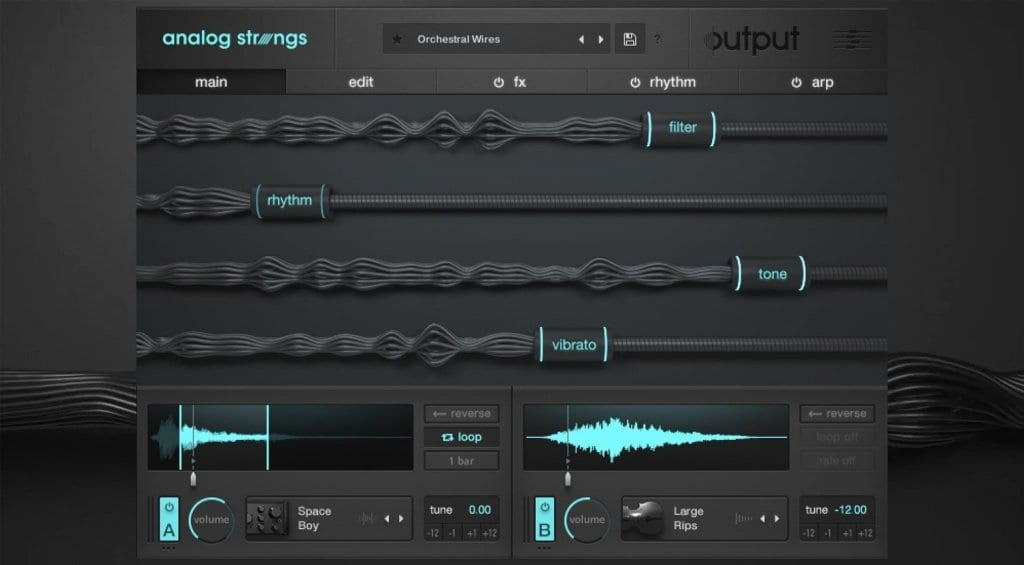Save the current preset with disk icon
Viewport: 1024px width, 565px height.
pos(629,39)
